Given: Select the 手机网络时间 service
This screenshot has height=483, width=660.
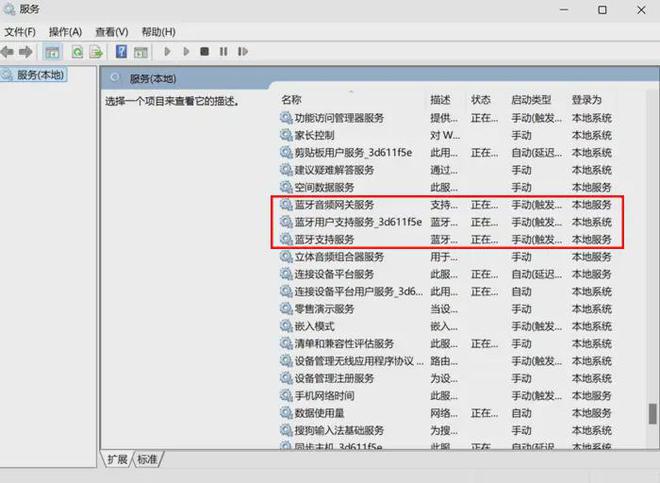Looking at the screenshot, I should point(446,395).
